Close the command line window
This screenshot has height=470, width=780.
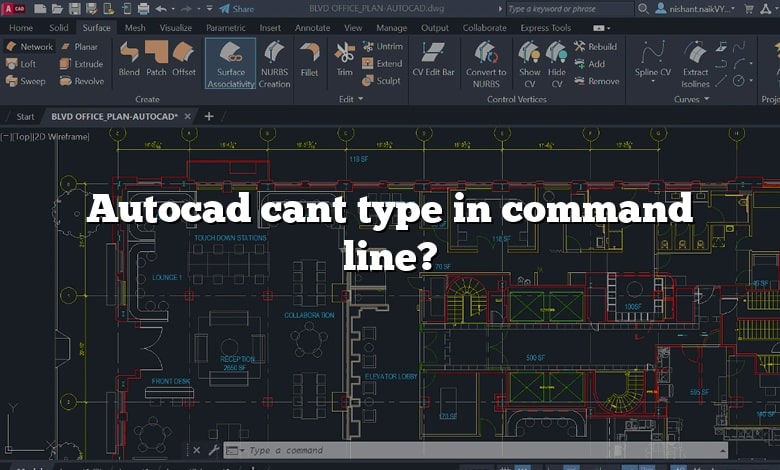196,451
